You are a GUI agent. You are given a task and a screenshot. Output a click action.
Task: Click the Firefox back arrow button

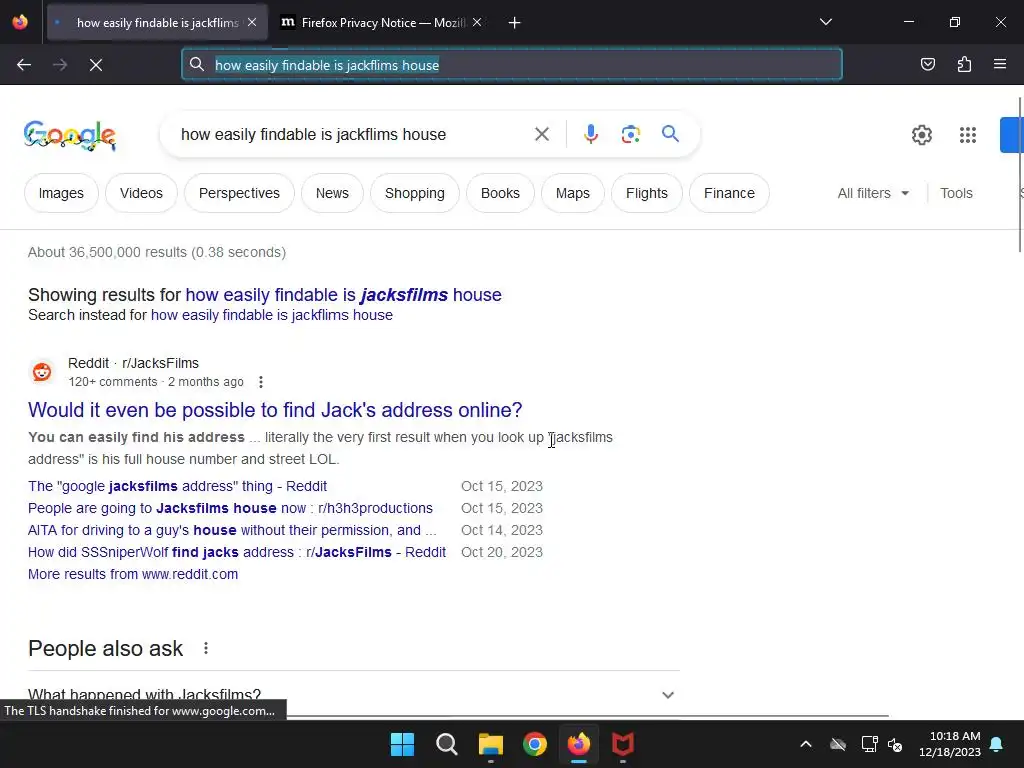[x=24, y=65]
